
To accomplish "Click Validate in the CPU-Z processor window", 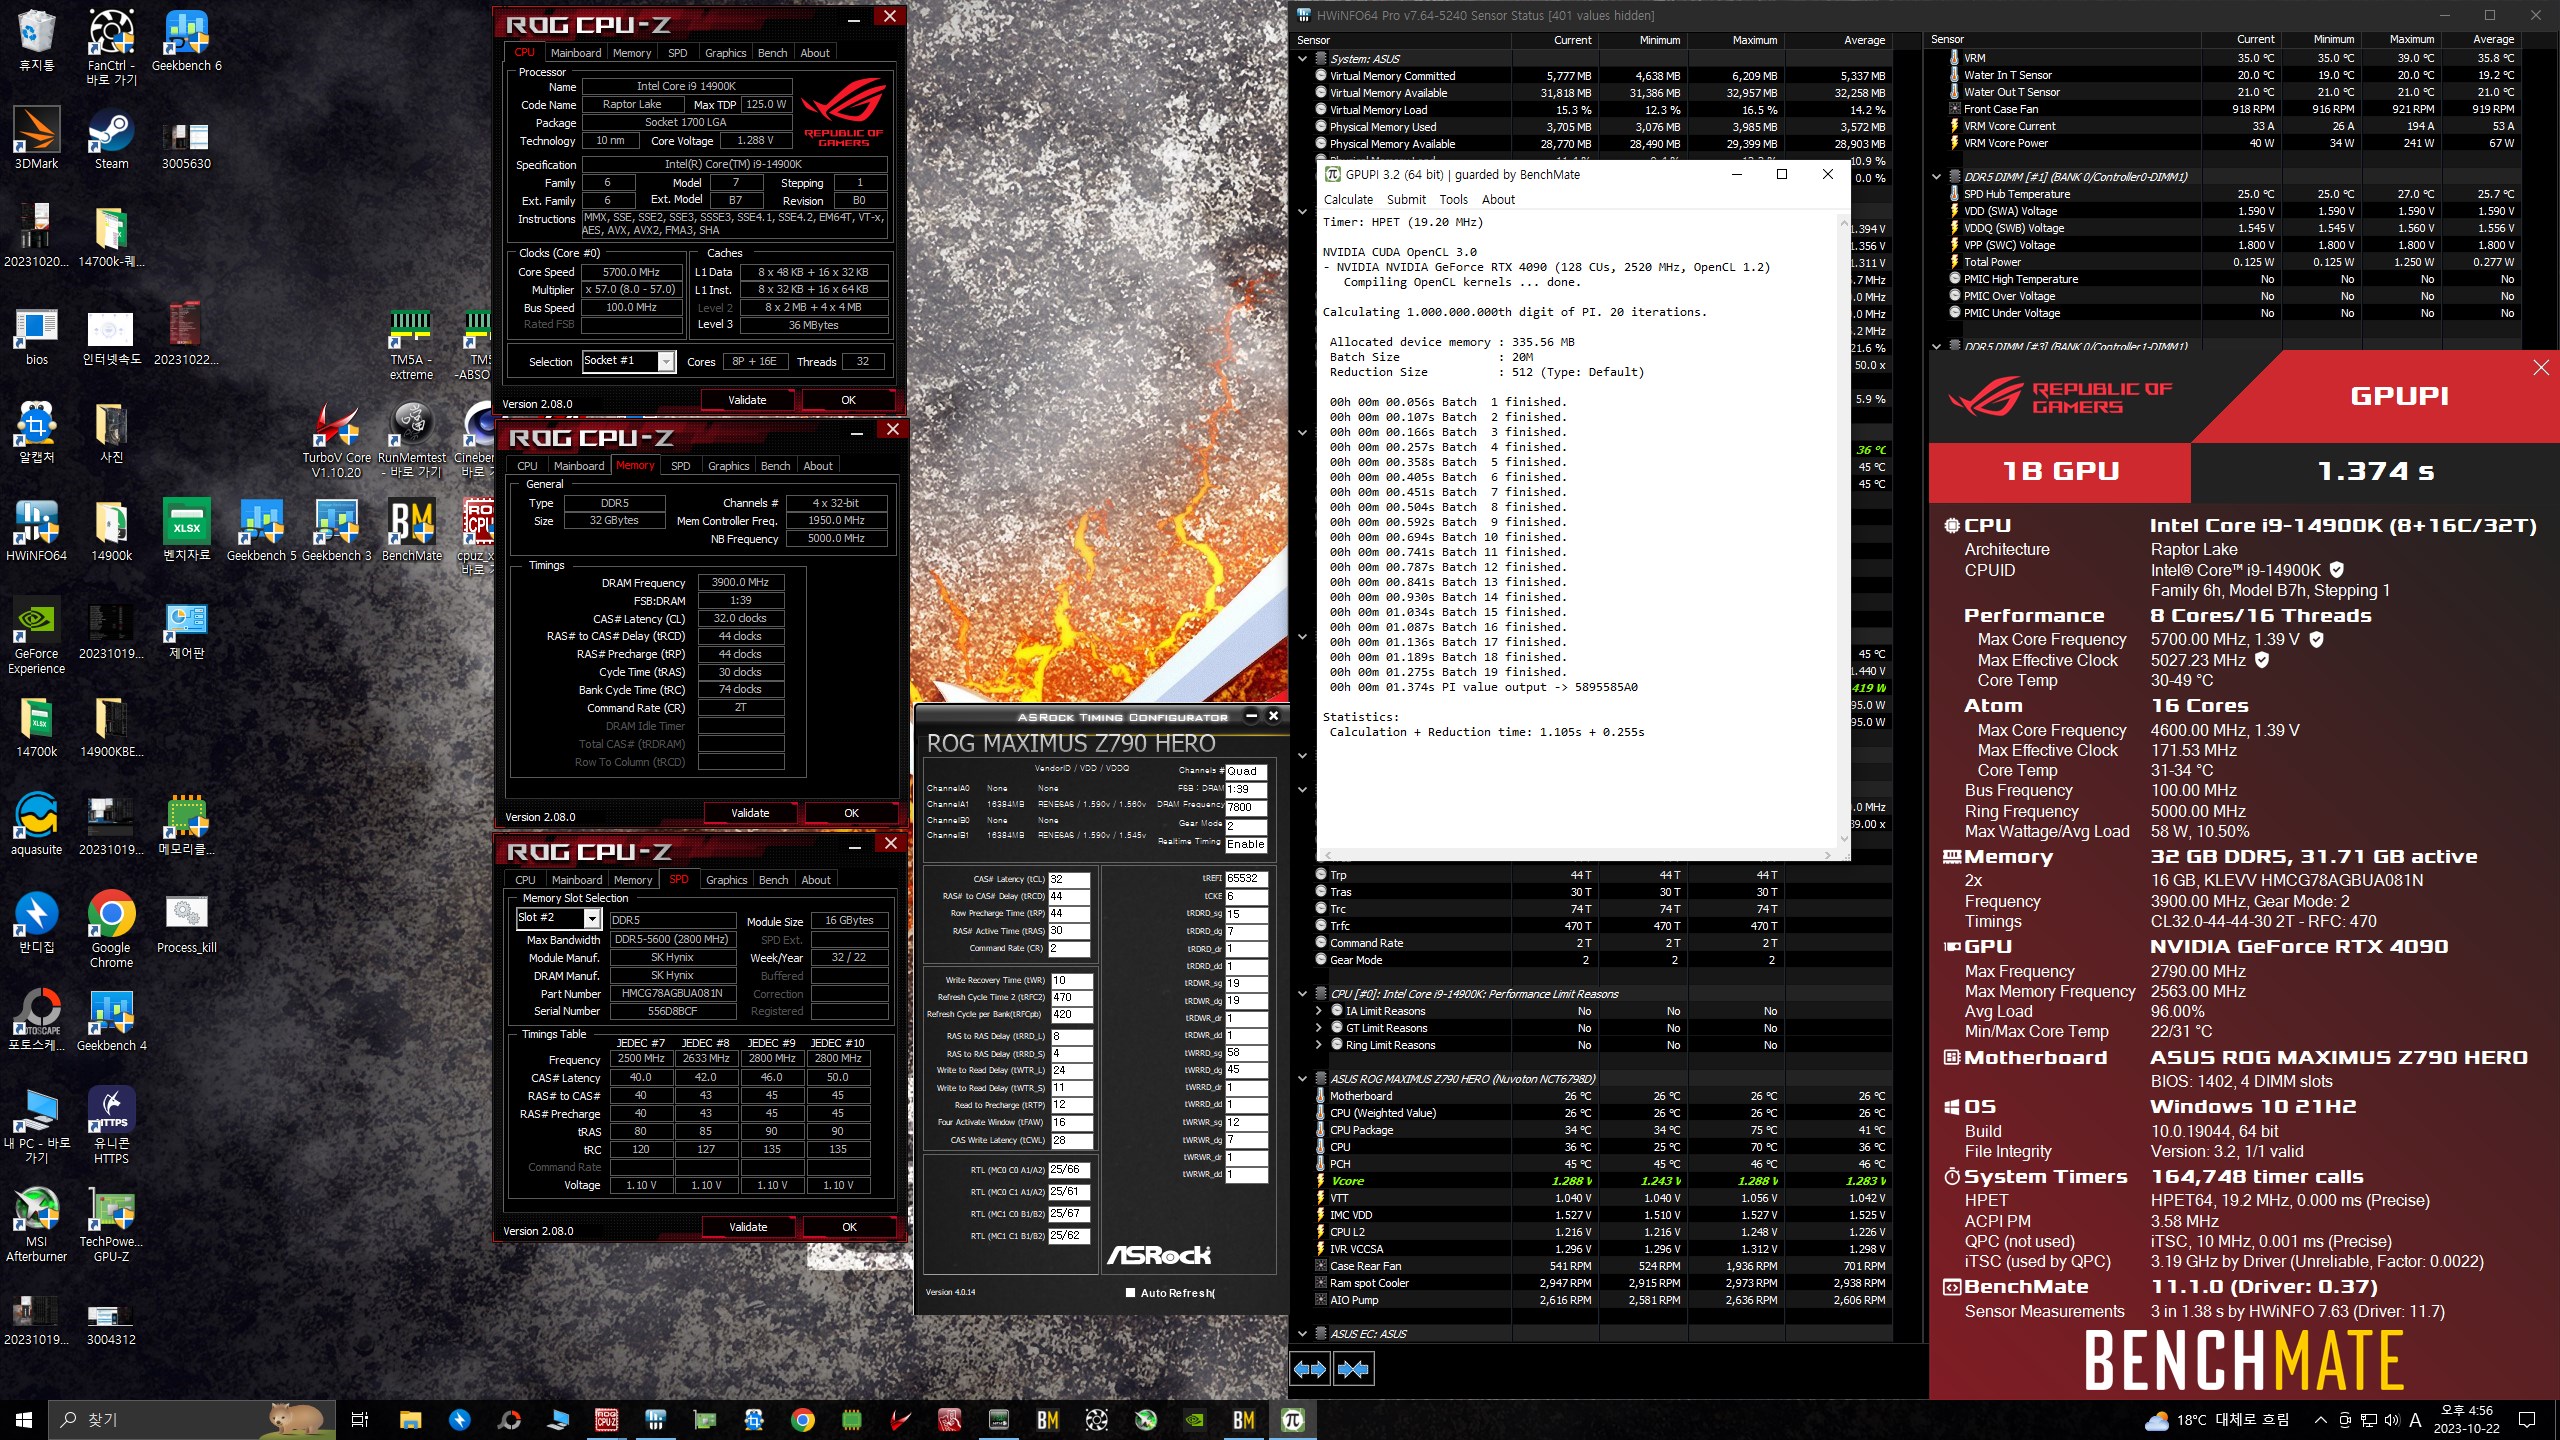I will [747, 400].
